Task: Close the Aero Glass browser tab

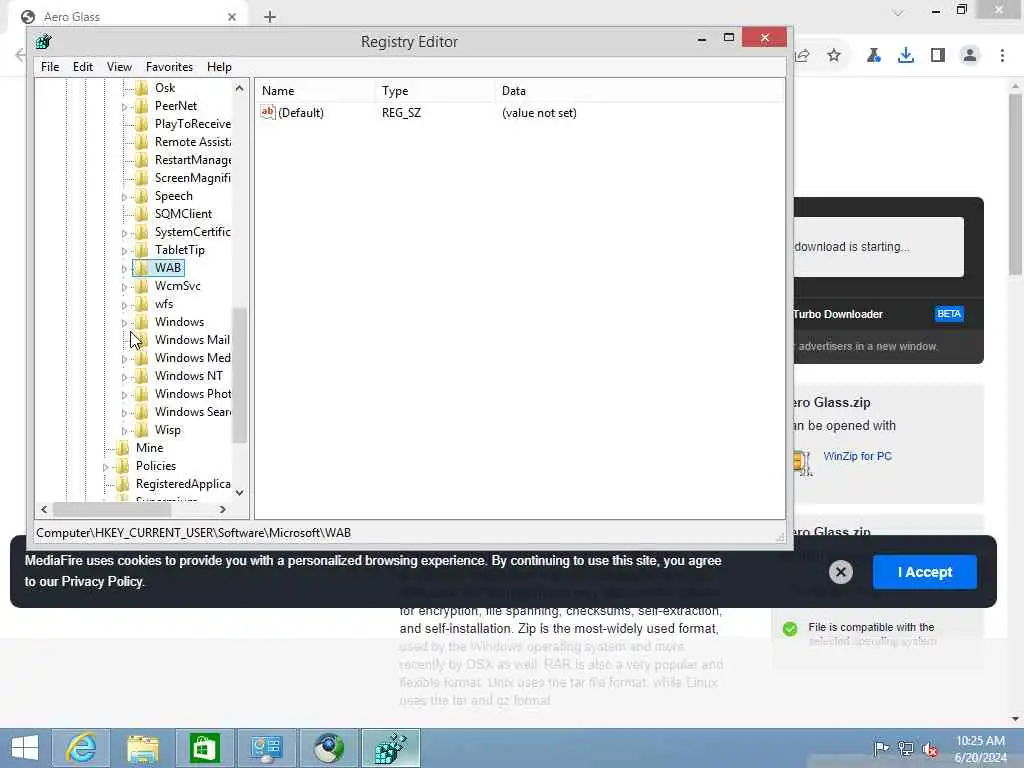Action: [x=231, y=17]
